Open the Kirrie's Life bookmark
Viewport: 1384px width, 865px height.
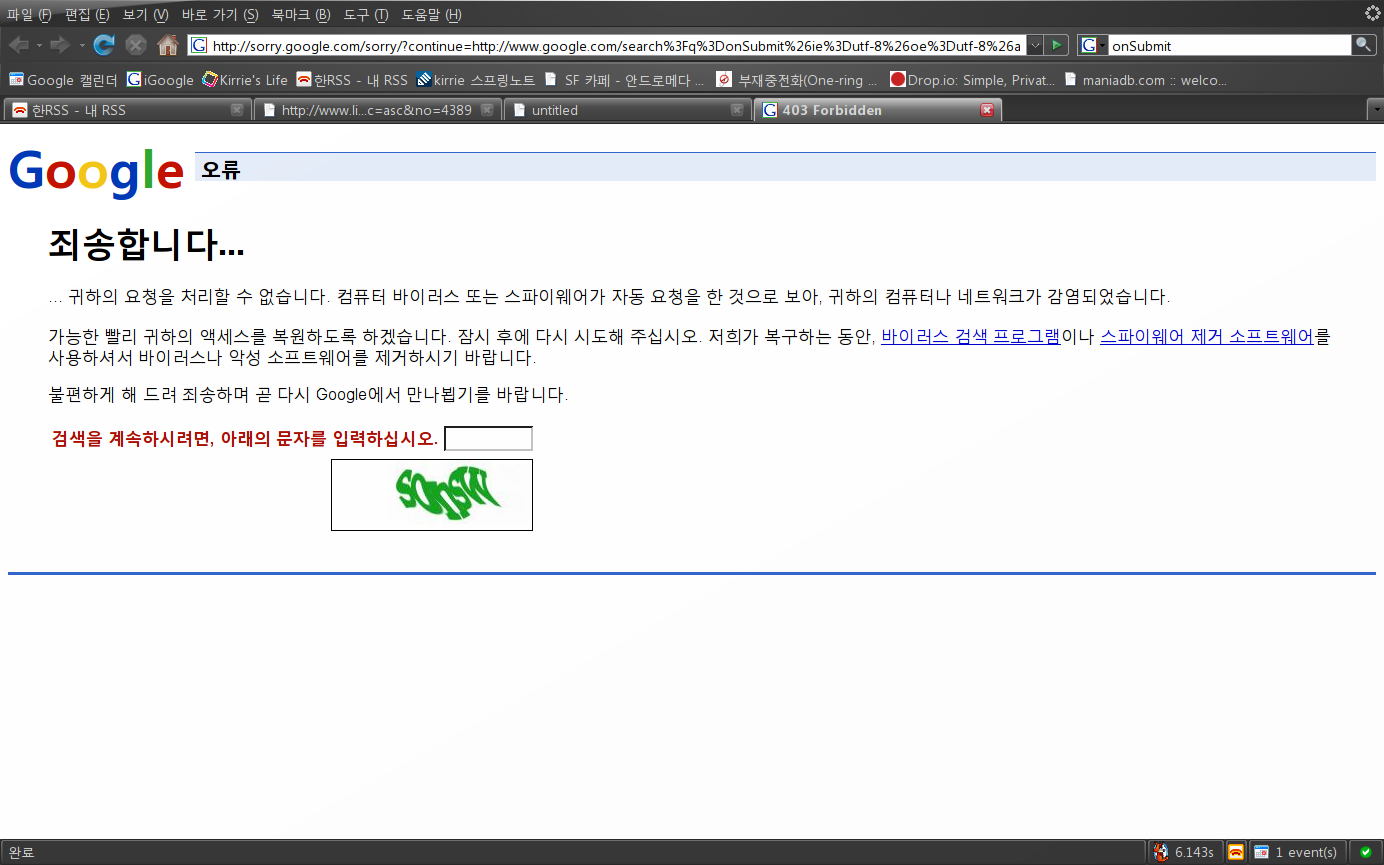click(244, 80)
